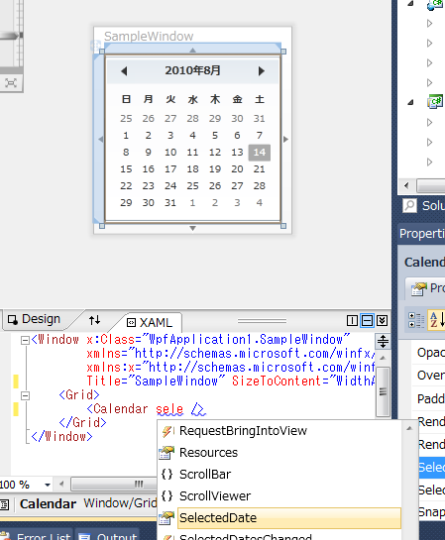Collapse the Grid element in XAML
The width and height of the screenshot is (445, 540).
(25, 396)
